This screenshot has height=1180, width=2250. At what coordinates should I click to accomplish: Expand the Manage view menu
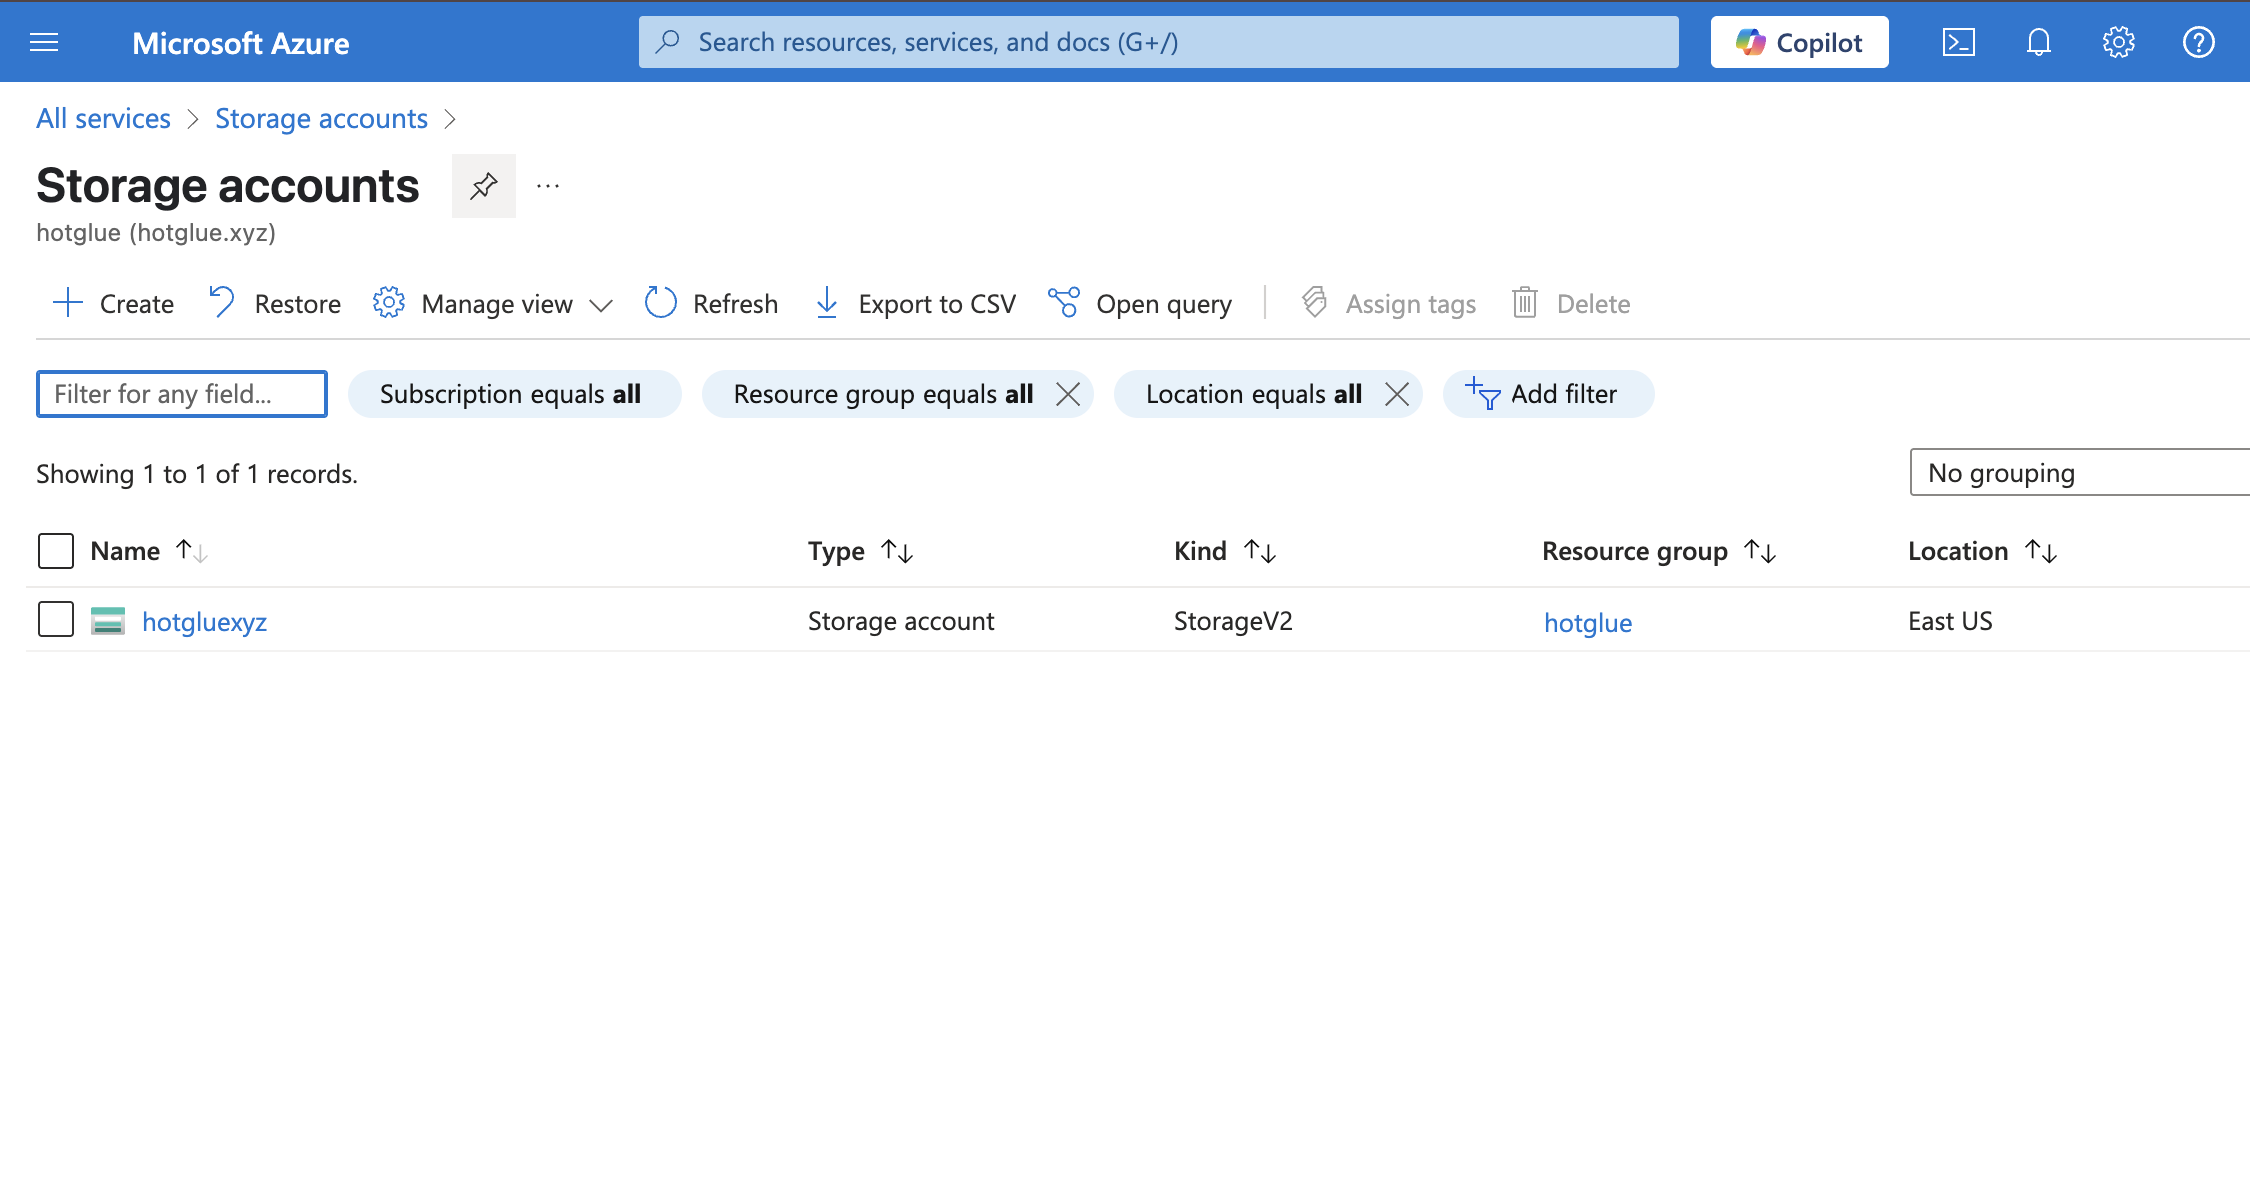(x=492, y=303)
